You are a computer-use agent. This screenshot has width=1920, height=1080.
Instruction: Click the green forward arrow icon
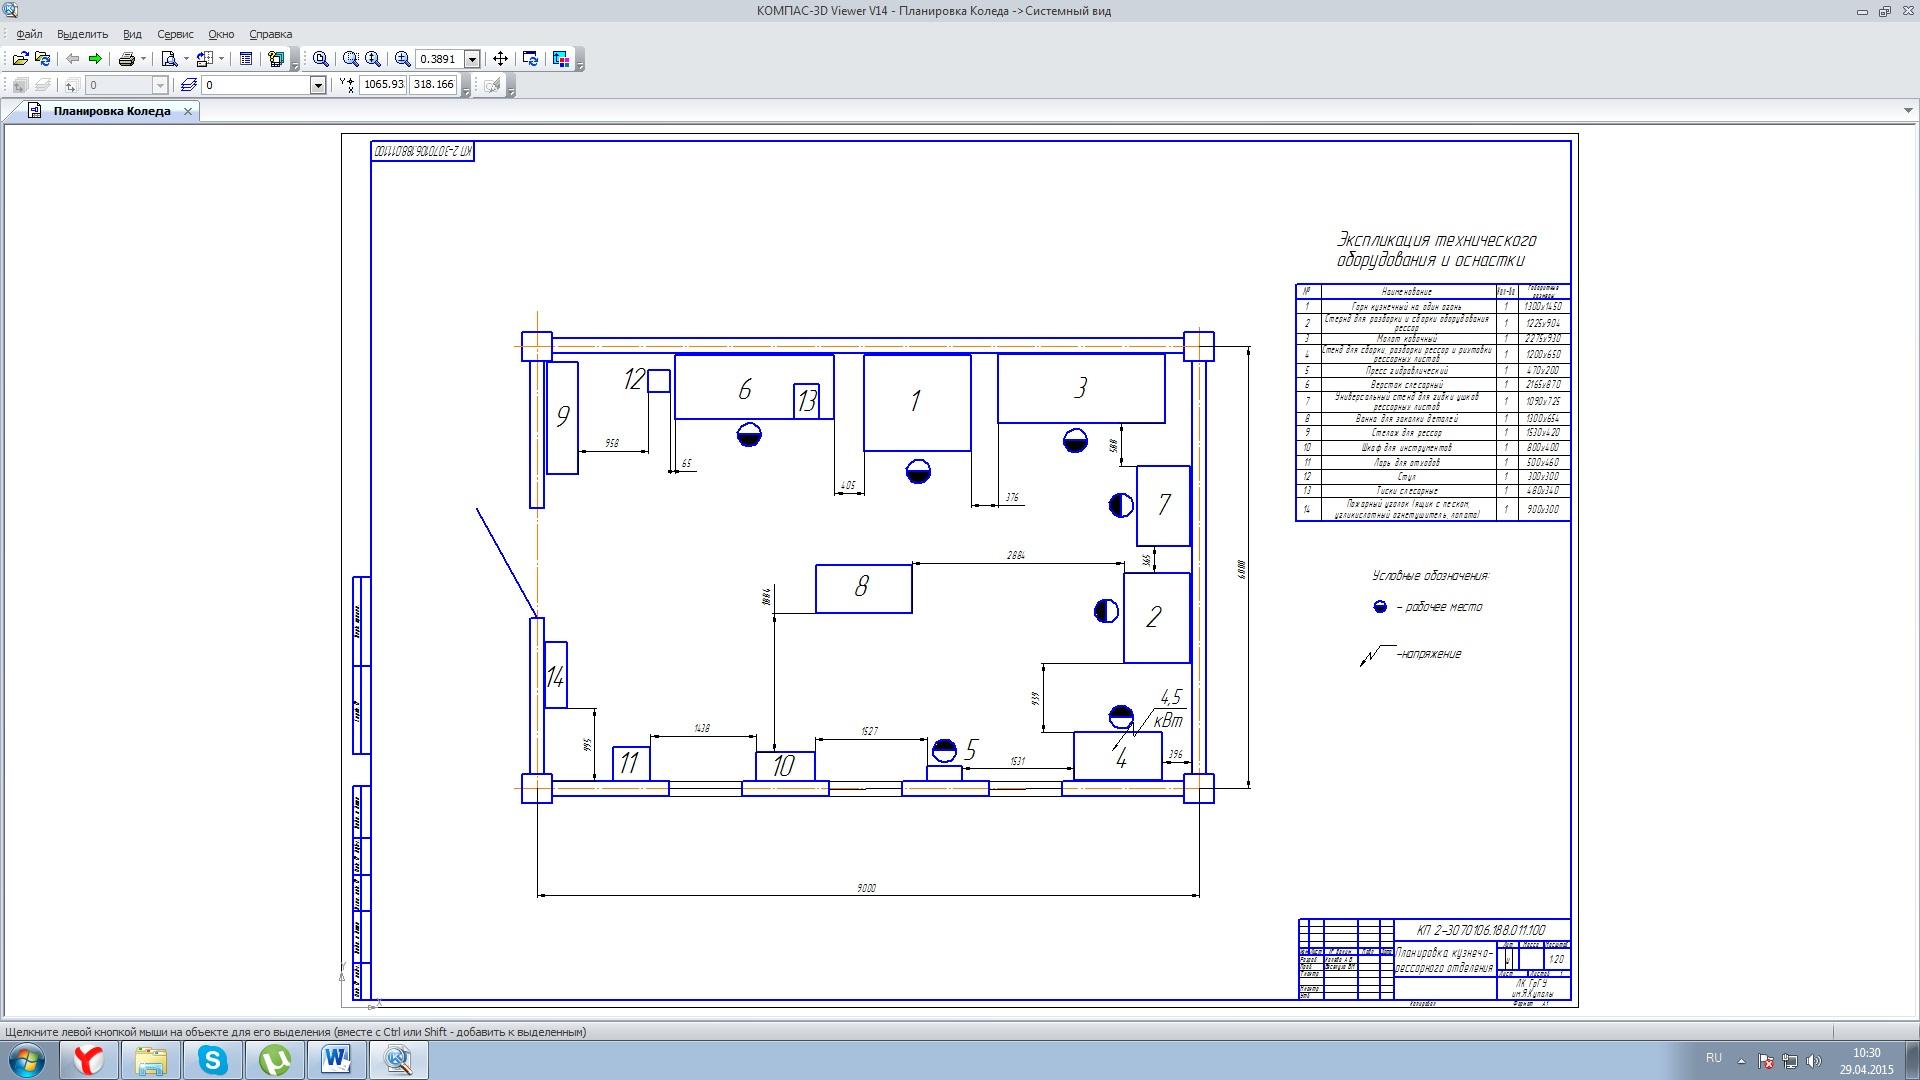(x=95, y=59)
